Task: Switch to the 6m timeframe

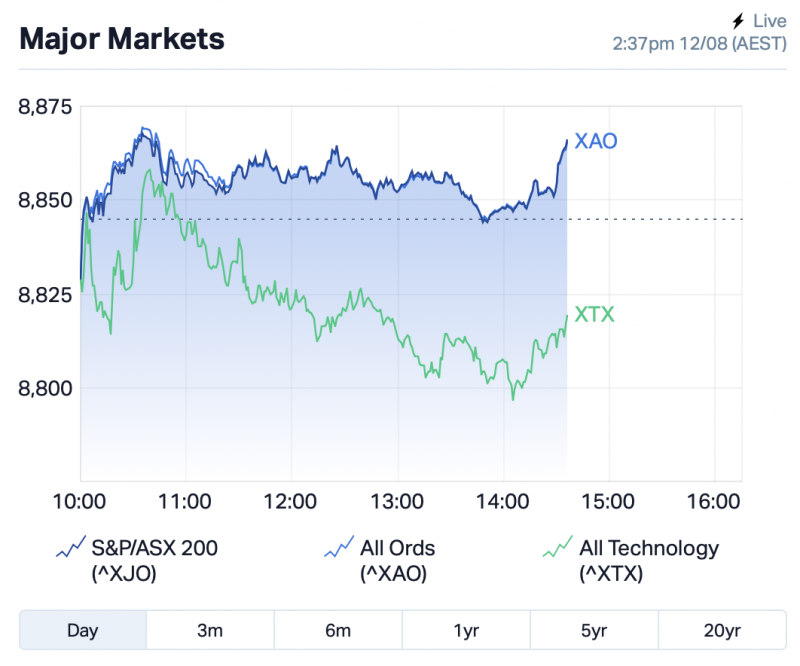Action: [x=338, y=630]
